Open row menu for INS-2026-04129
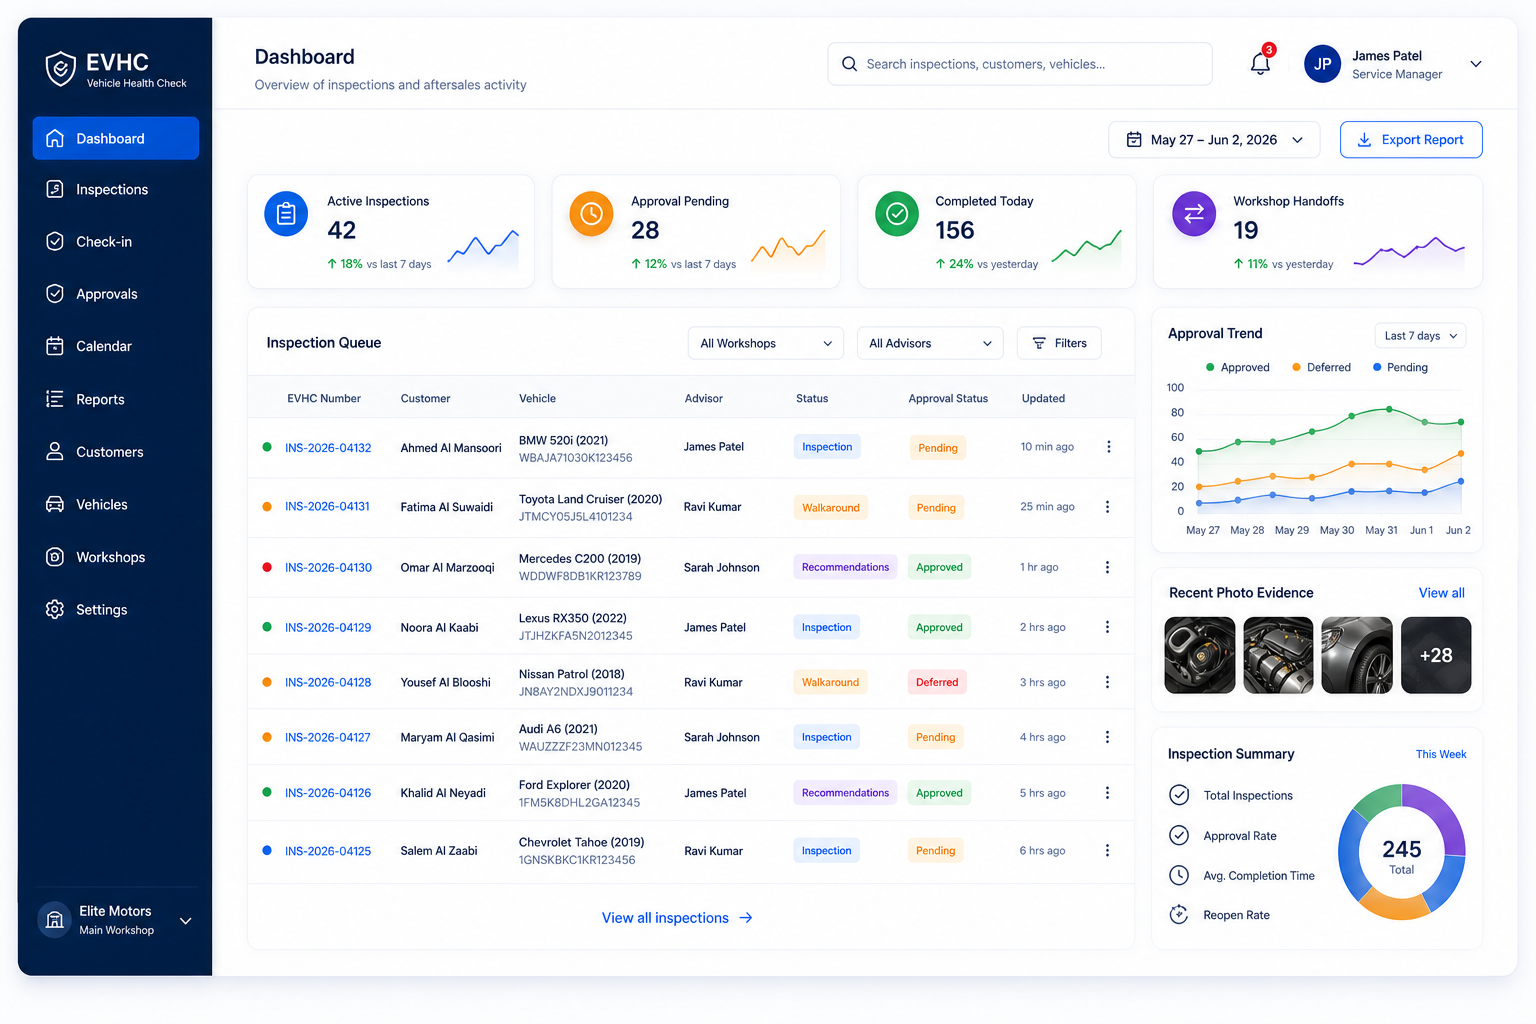The height and width of the screenshot is (1024, 1536). 1107,627
